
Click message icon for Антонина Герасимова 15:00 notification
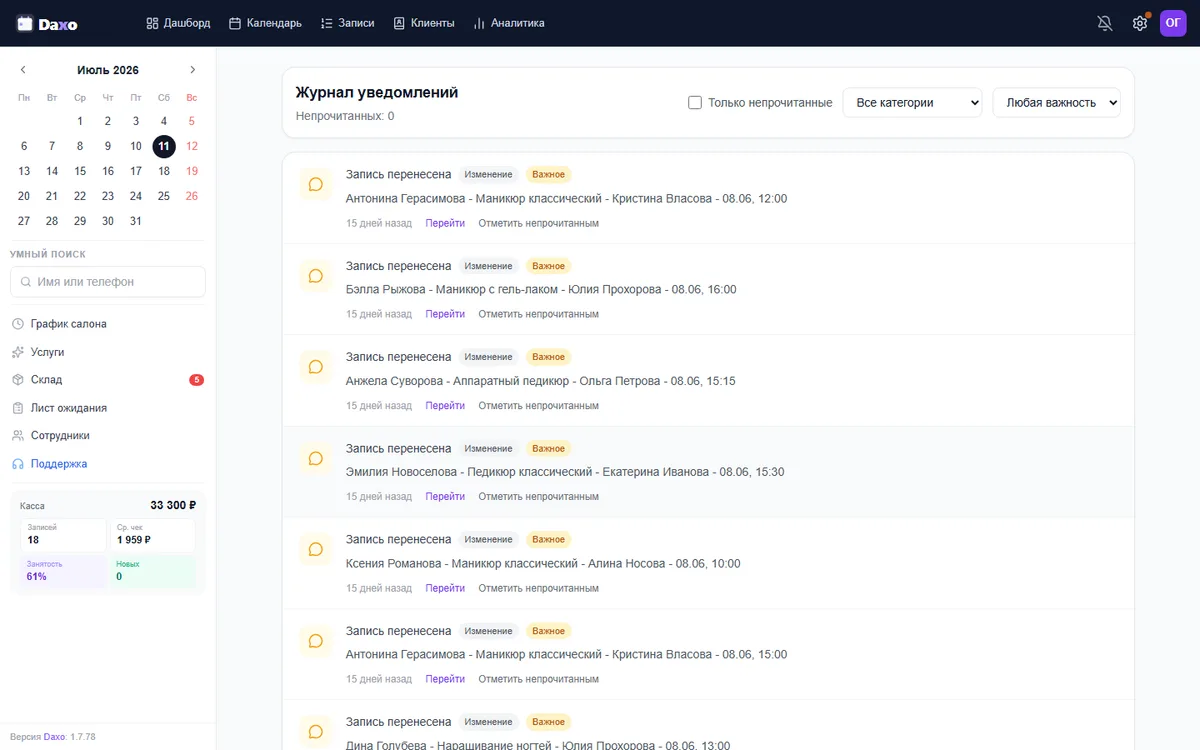(x=316, y=641)
